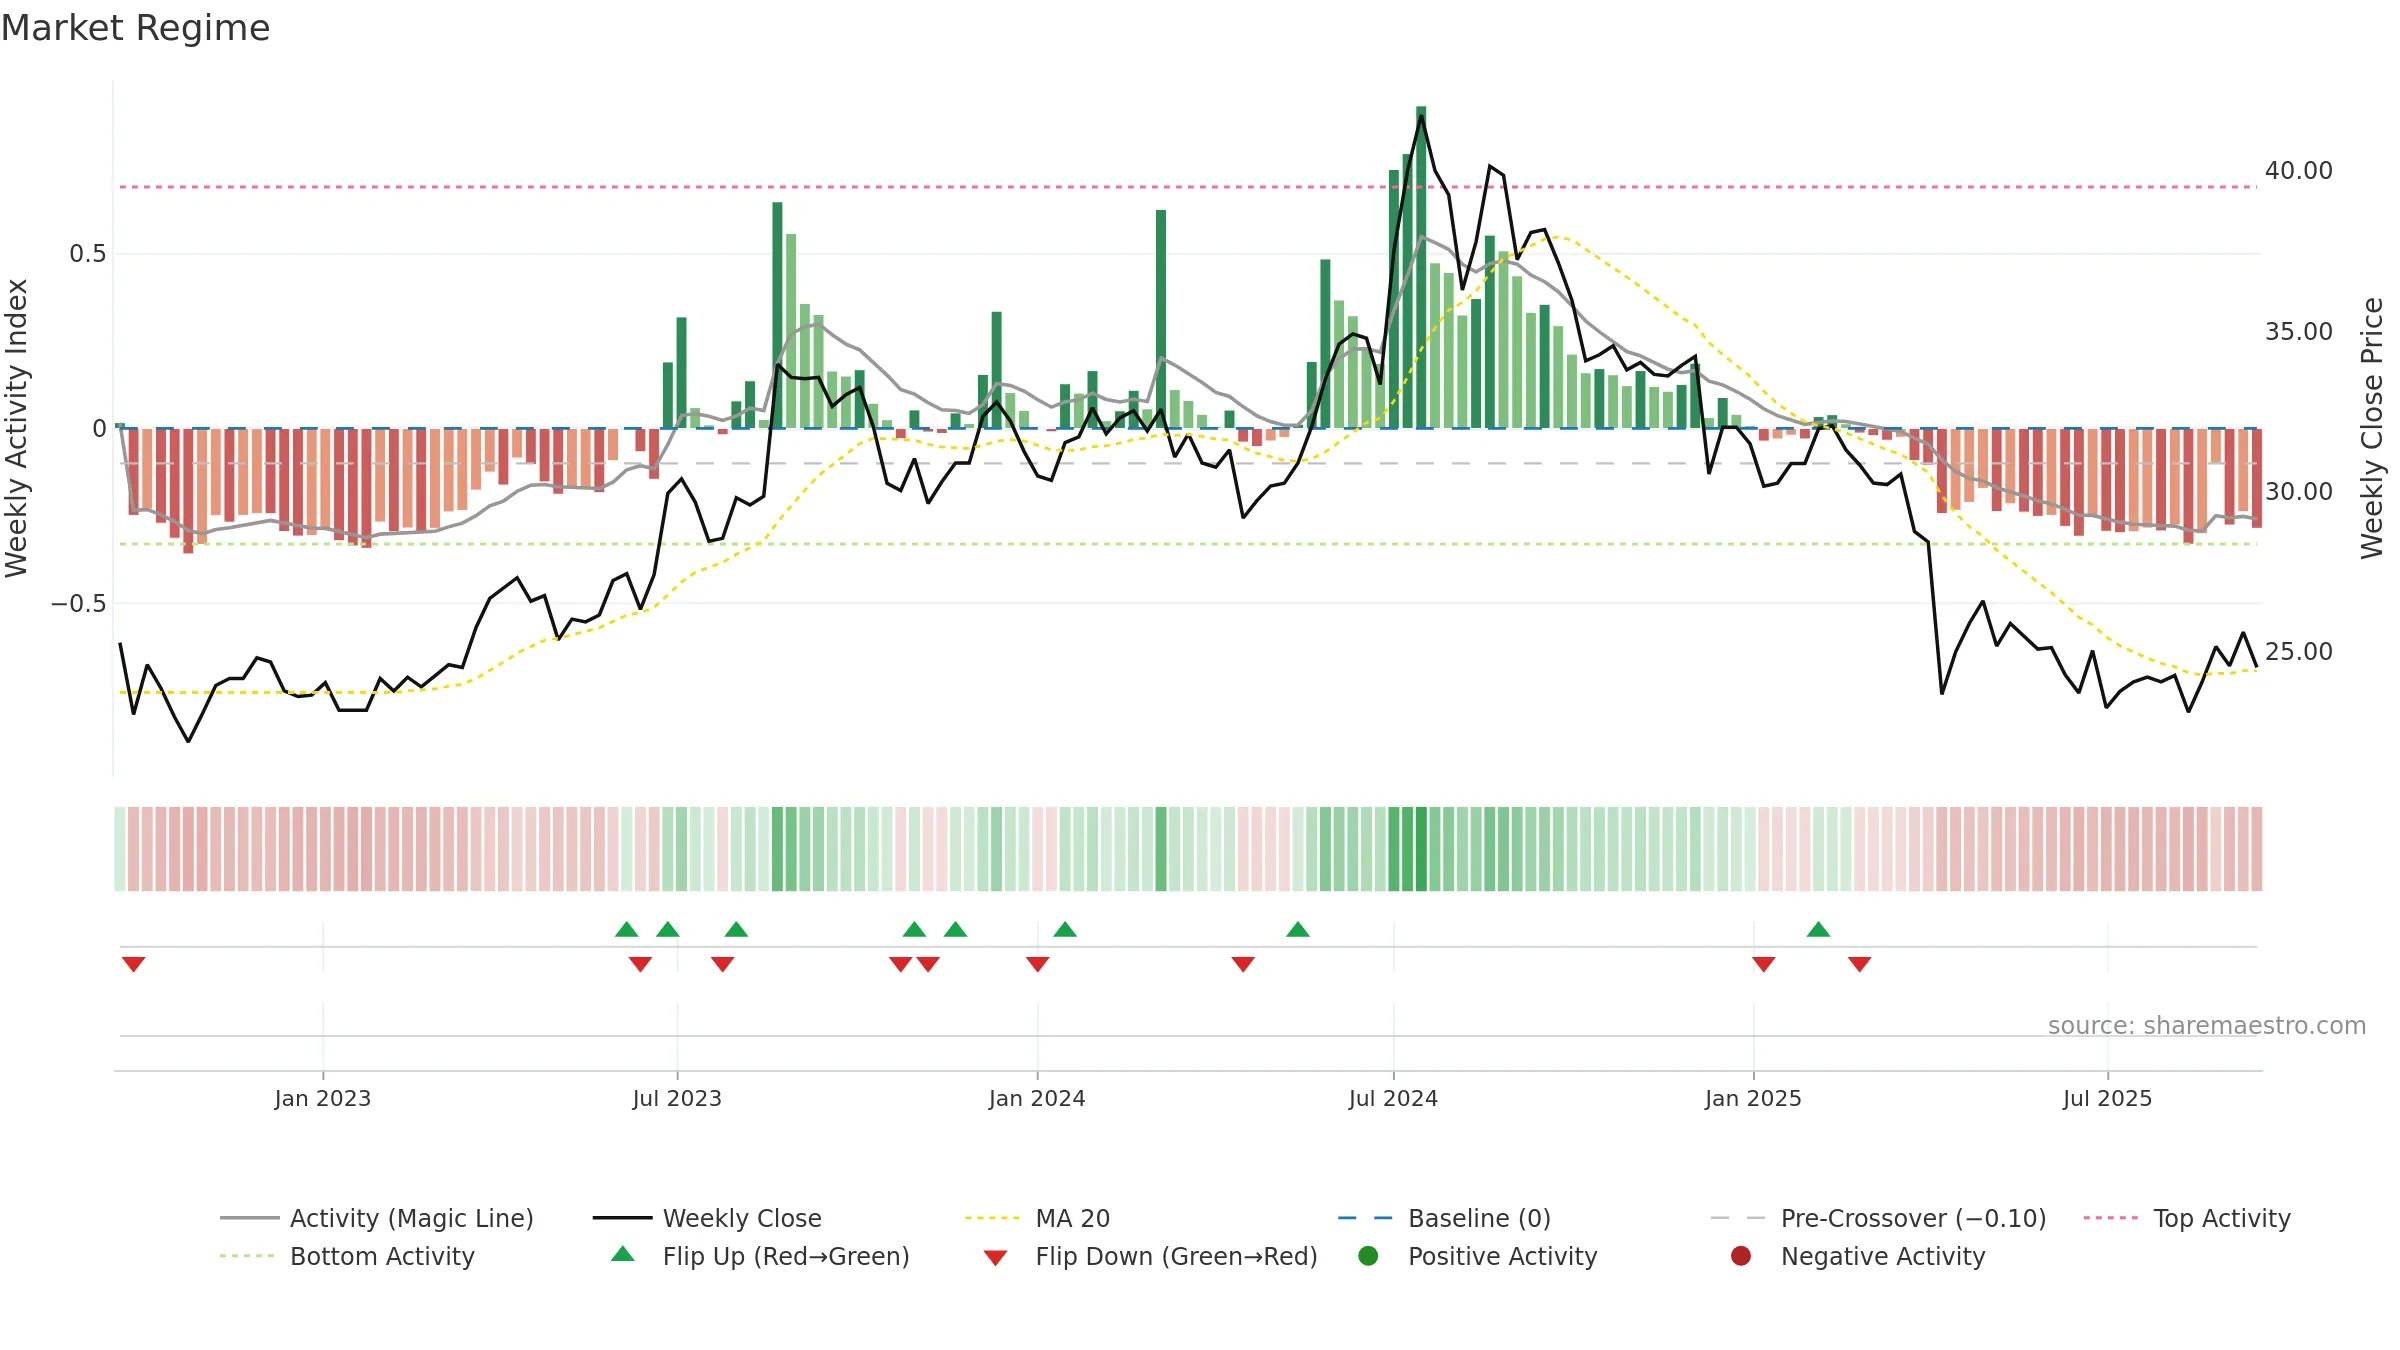Click the Jul 2023 x-axis label
Image resolution: width=2400 pixels, height=1350 pixels.
pos(677,1098)
